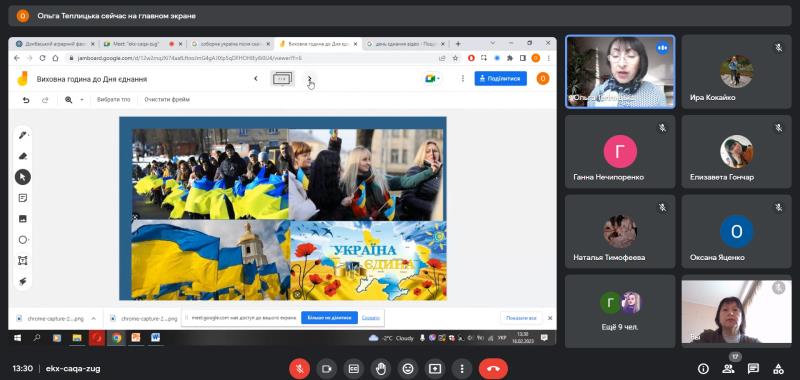Image resolution: width=800 pixels, height=380 pixels.
Task: Redo the Jamboard action
Action: tap(45, 100)
